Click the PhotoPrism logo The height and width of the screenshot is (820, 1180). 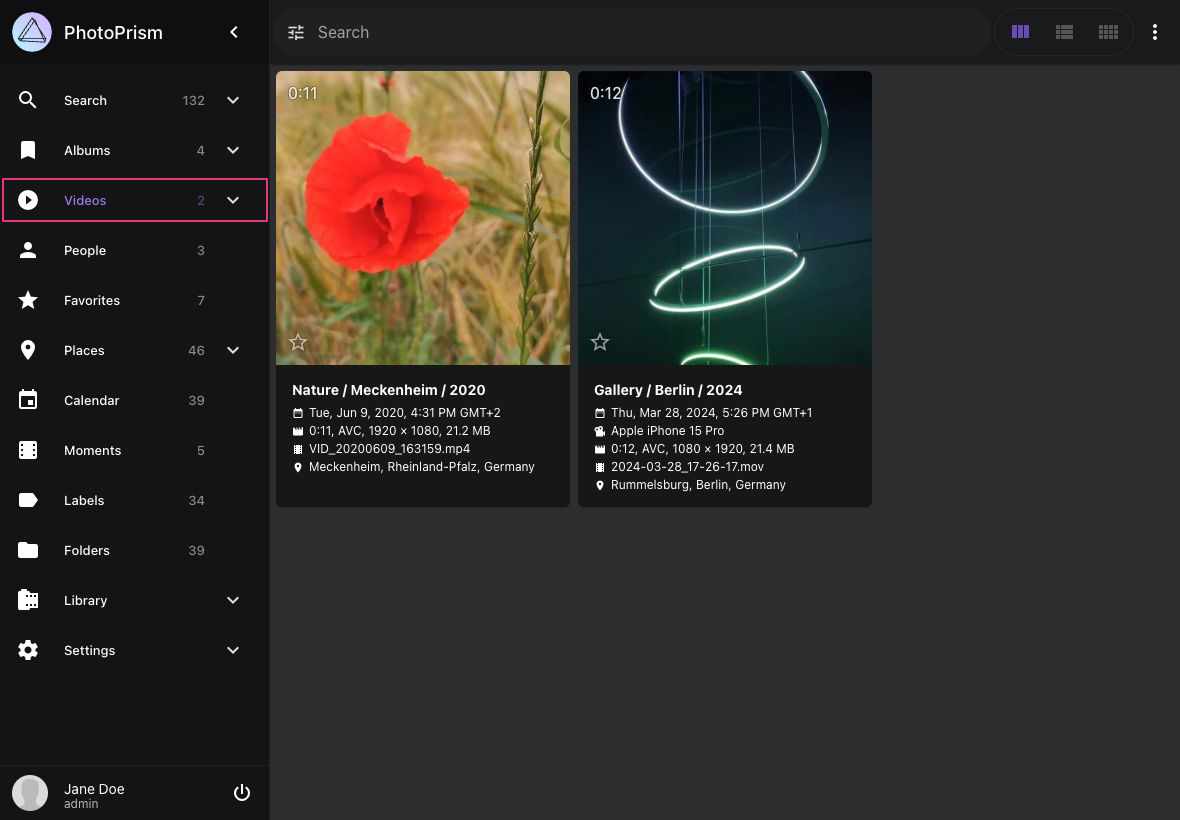coord(31,32)
